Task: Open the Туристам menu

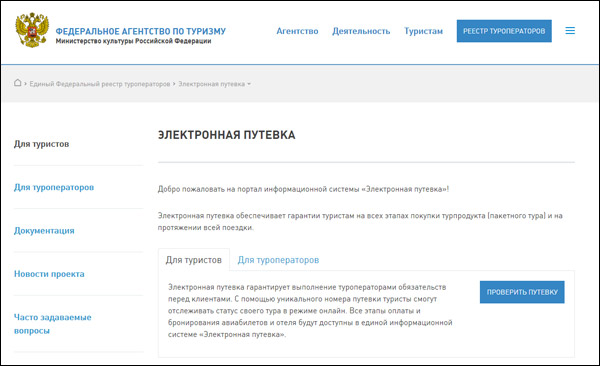Action: 423,31
